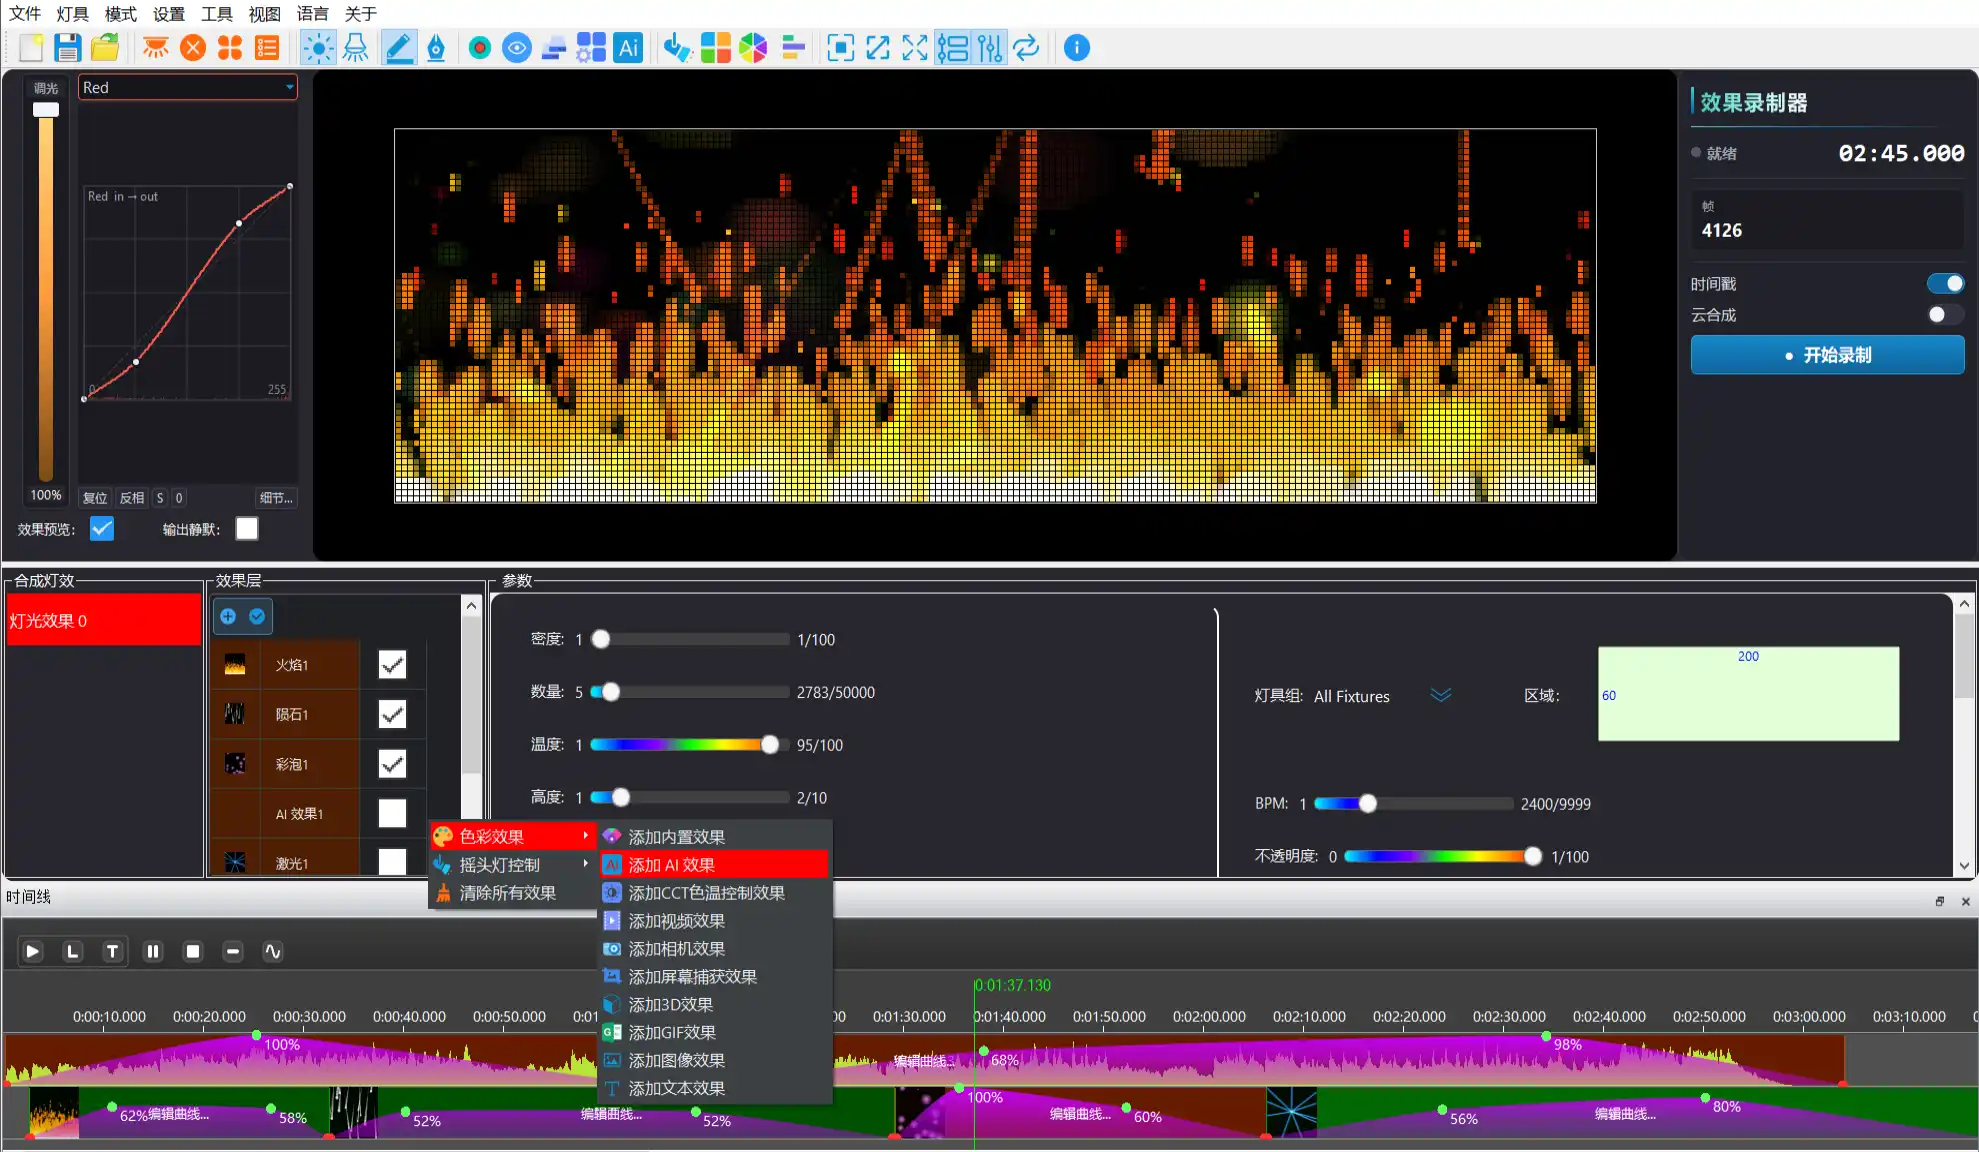Click the blue eye preview icon

517,47
